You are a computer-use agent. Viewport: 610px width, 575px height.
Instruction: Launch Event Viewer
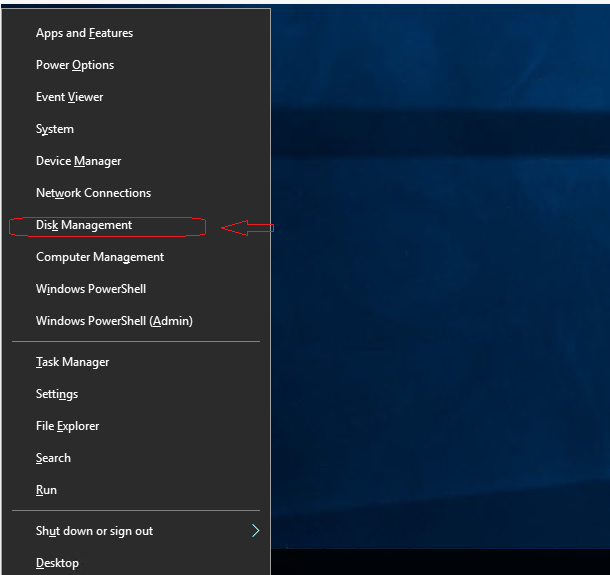136,97
